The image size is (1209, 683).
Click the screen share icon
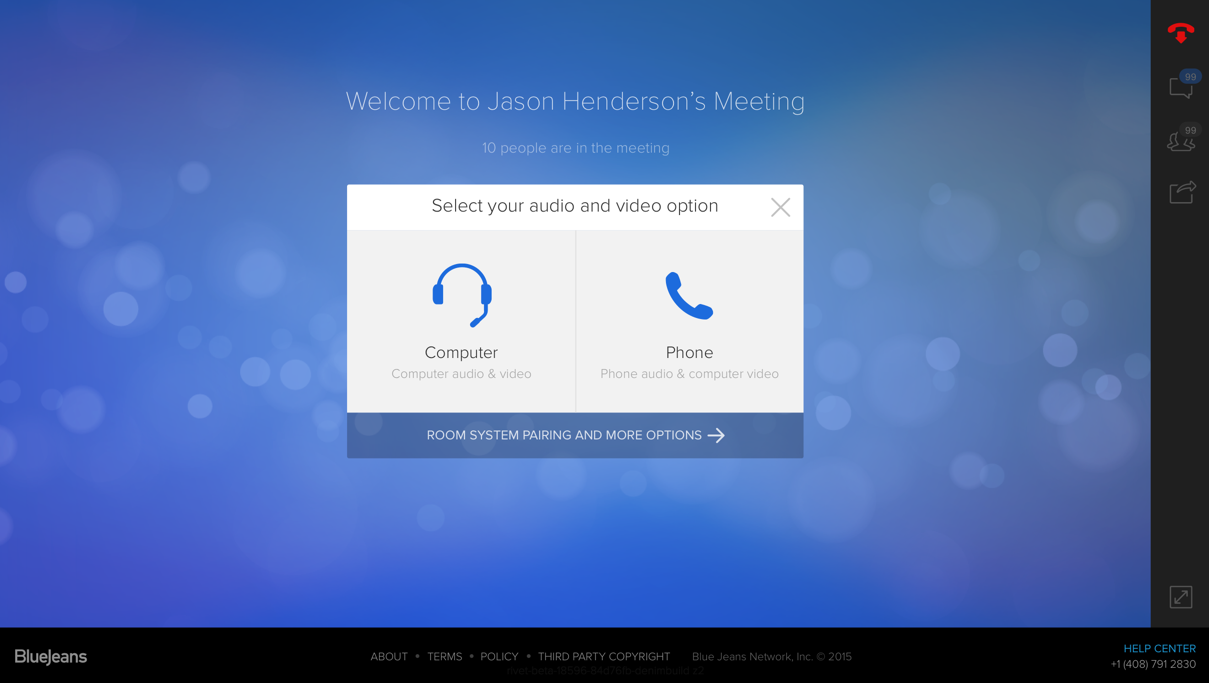tap(1181, 192)
